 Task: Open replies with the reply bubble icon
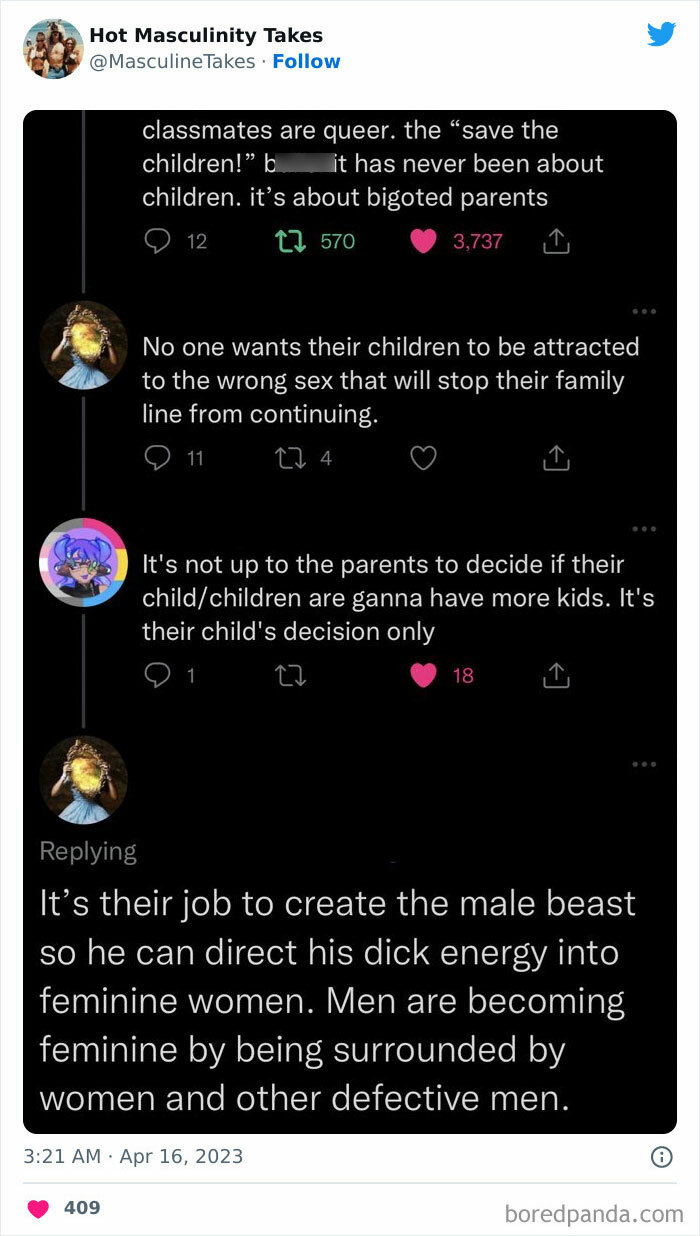(156, 240)
